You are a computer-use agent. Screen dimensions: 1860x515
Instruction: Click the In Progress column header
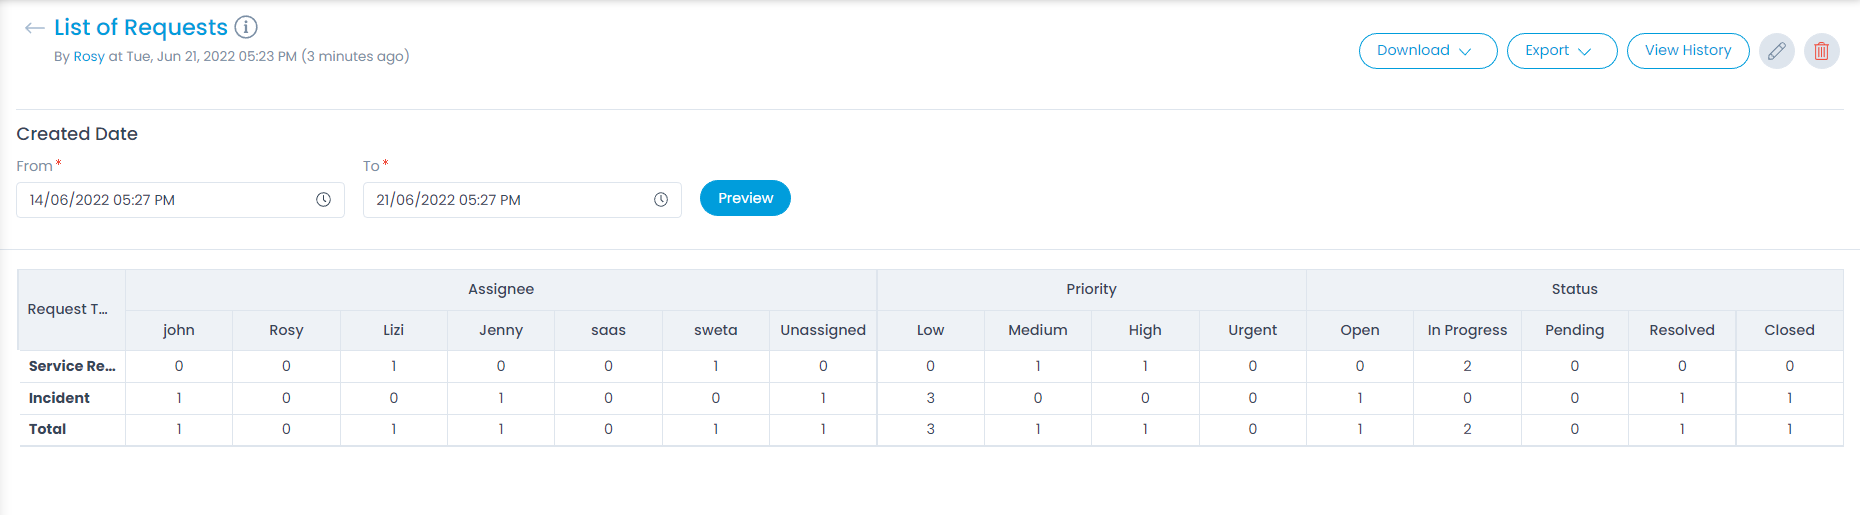click(1467, 330)
